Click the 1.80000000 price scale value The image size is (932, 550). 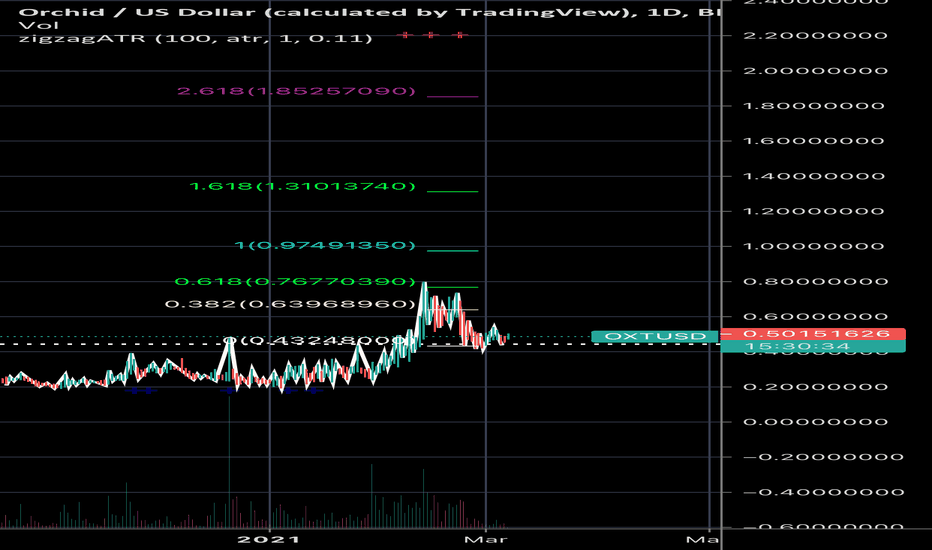pos(816,106)
